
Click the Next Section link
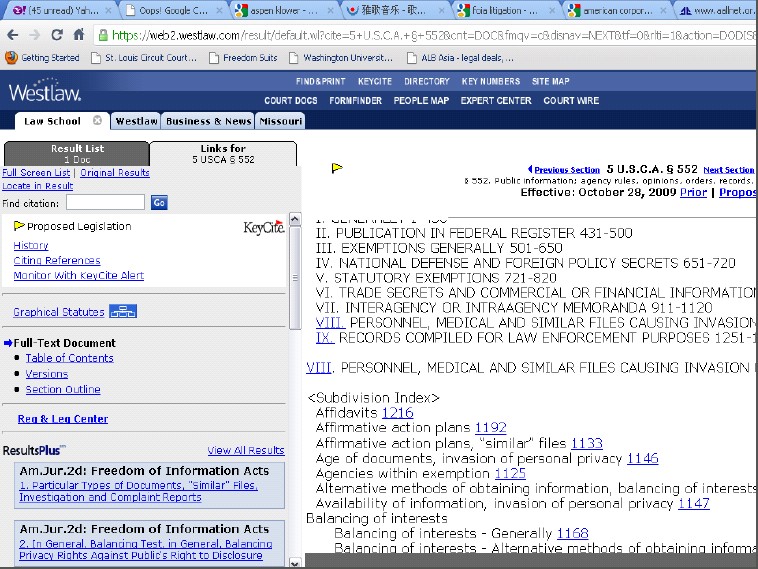729,170
